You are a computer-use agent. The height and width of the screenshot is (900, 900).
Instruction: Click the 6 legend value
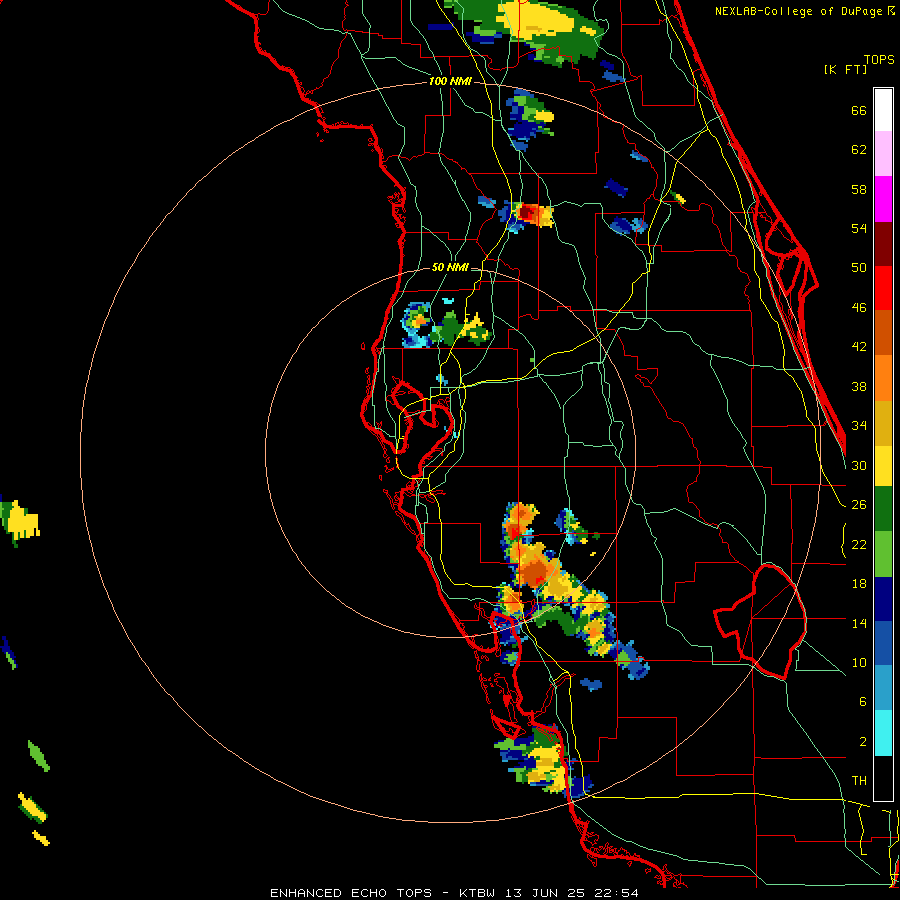(862, 701)
